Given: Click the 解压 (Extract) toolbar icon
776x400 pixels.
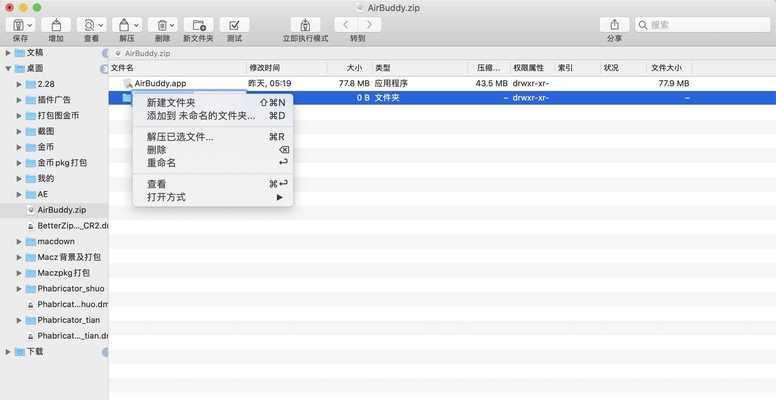Looking at the screenshot, I should point(126,25).
